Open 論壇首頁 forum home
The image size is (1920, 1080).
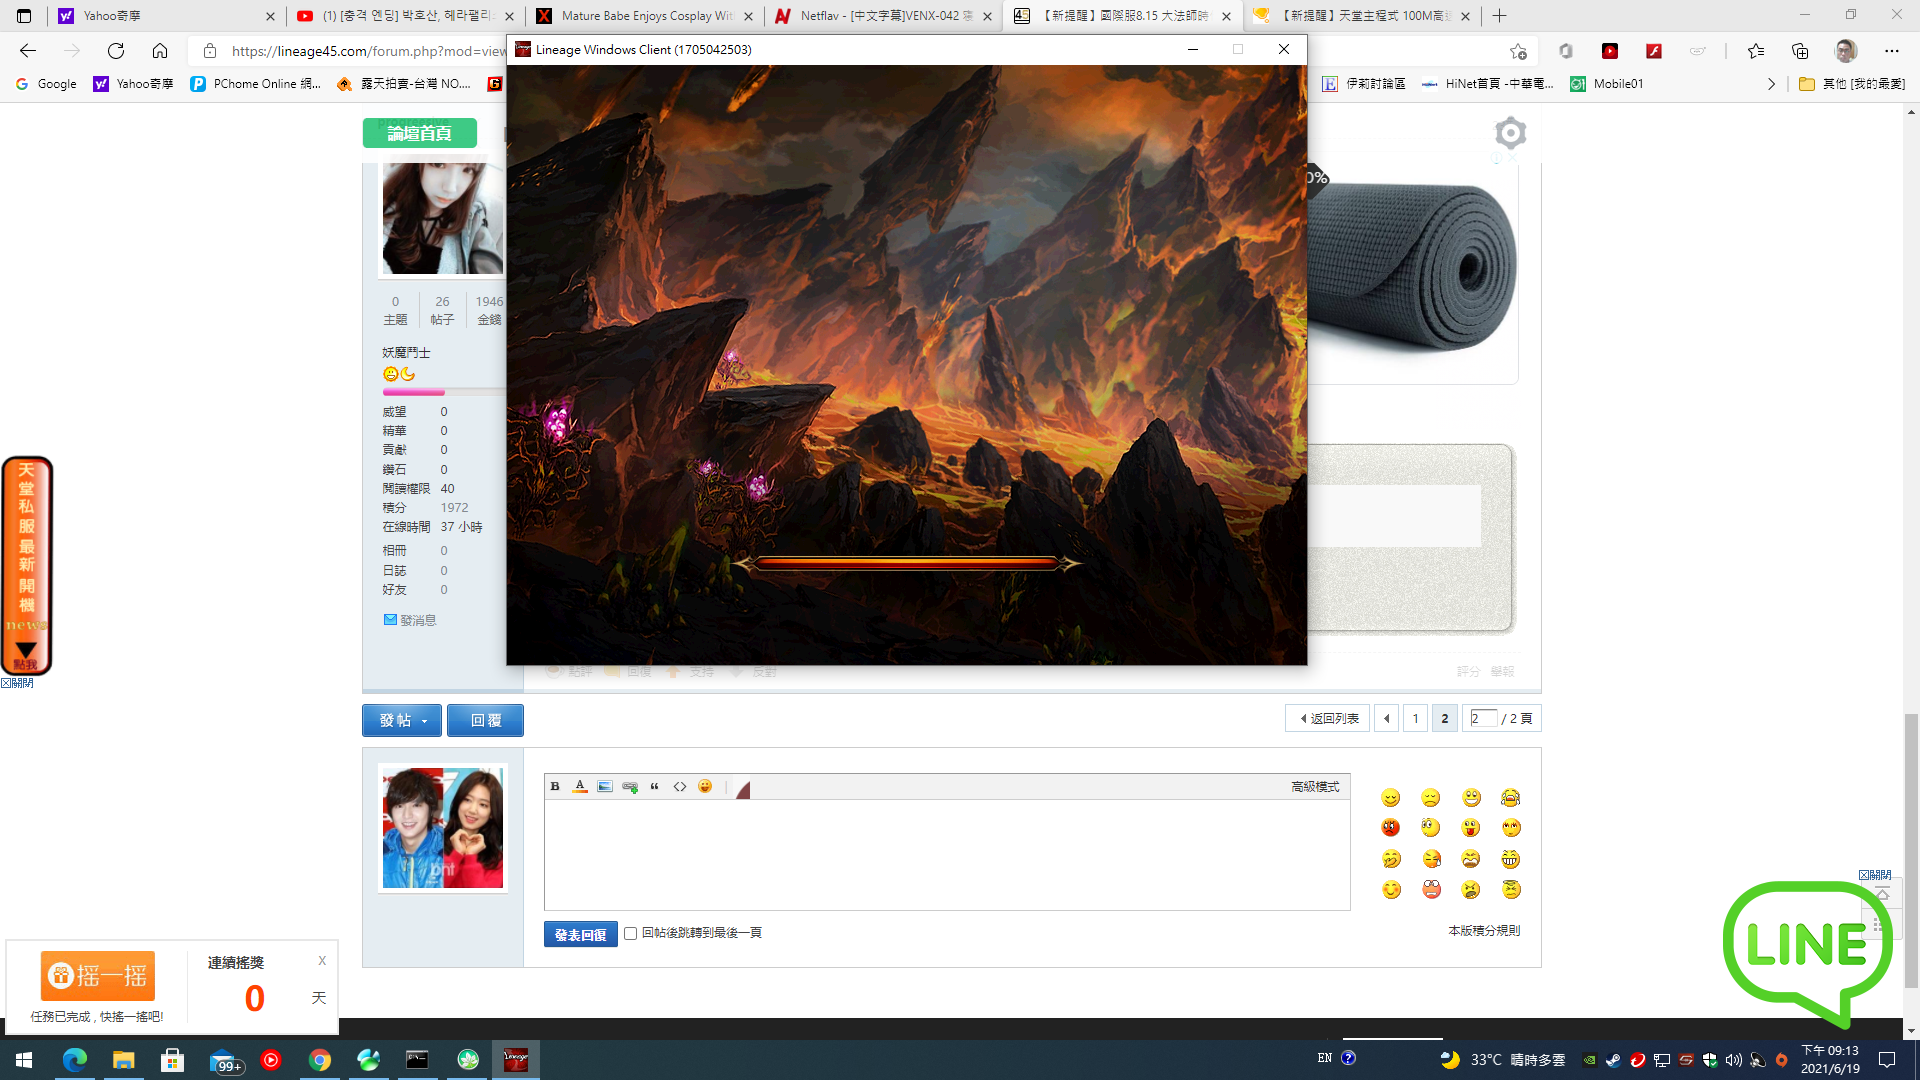pyautogui.click(x=420, y=133)
